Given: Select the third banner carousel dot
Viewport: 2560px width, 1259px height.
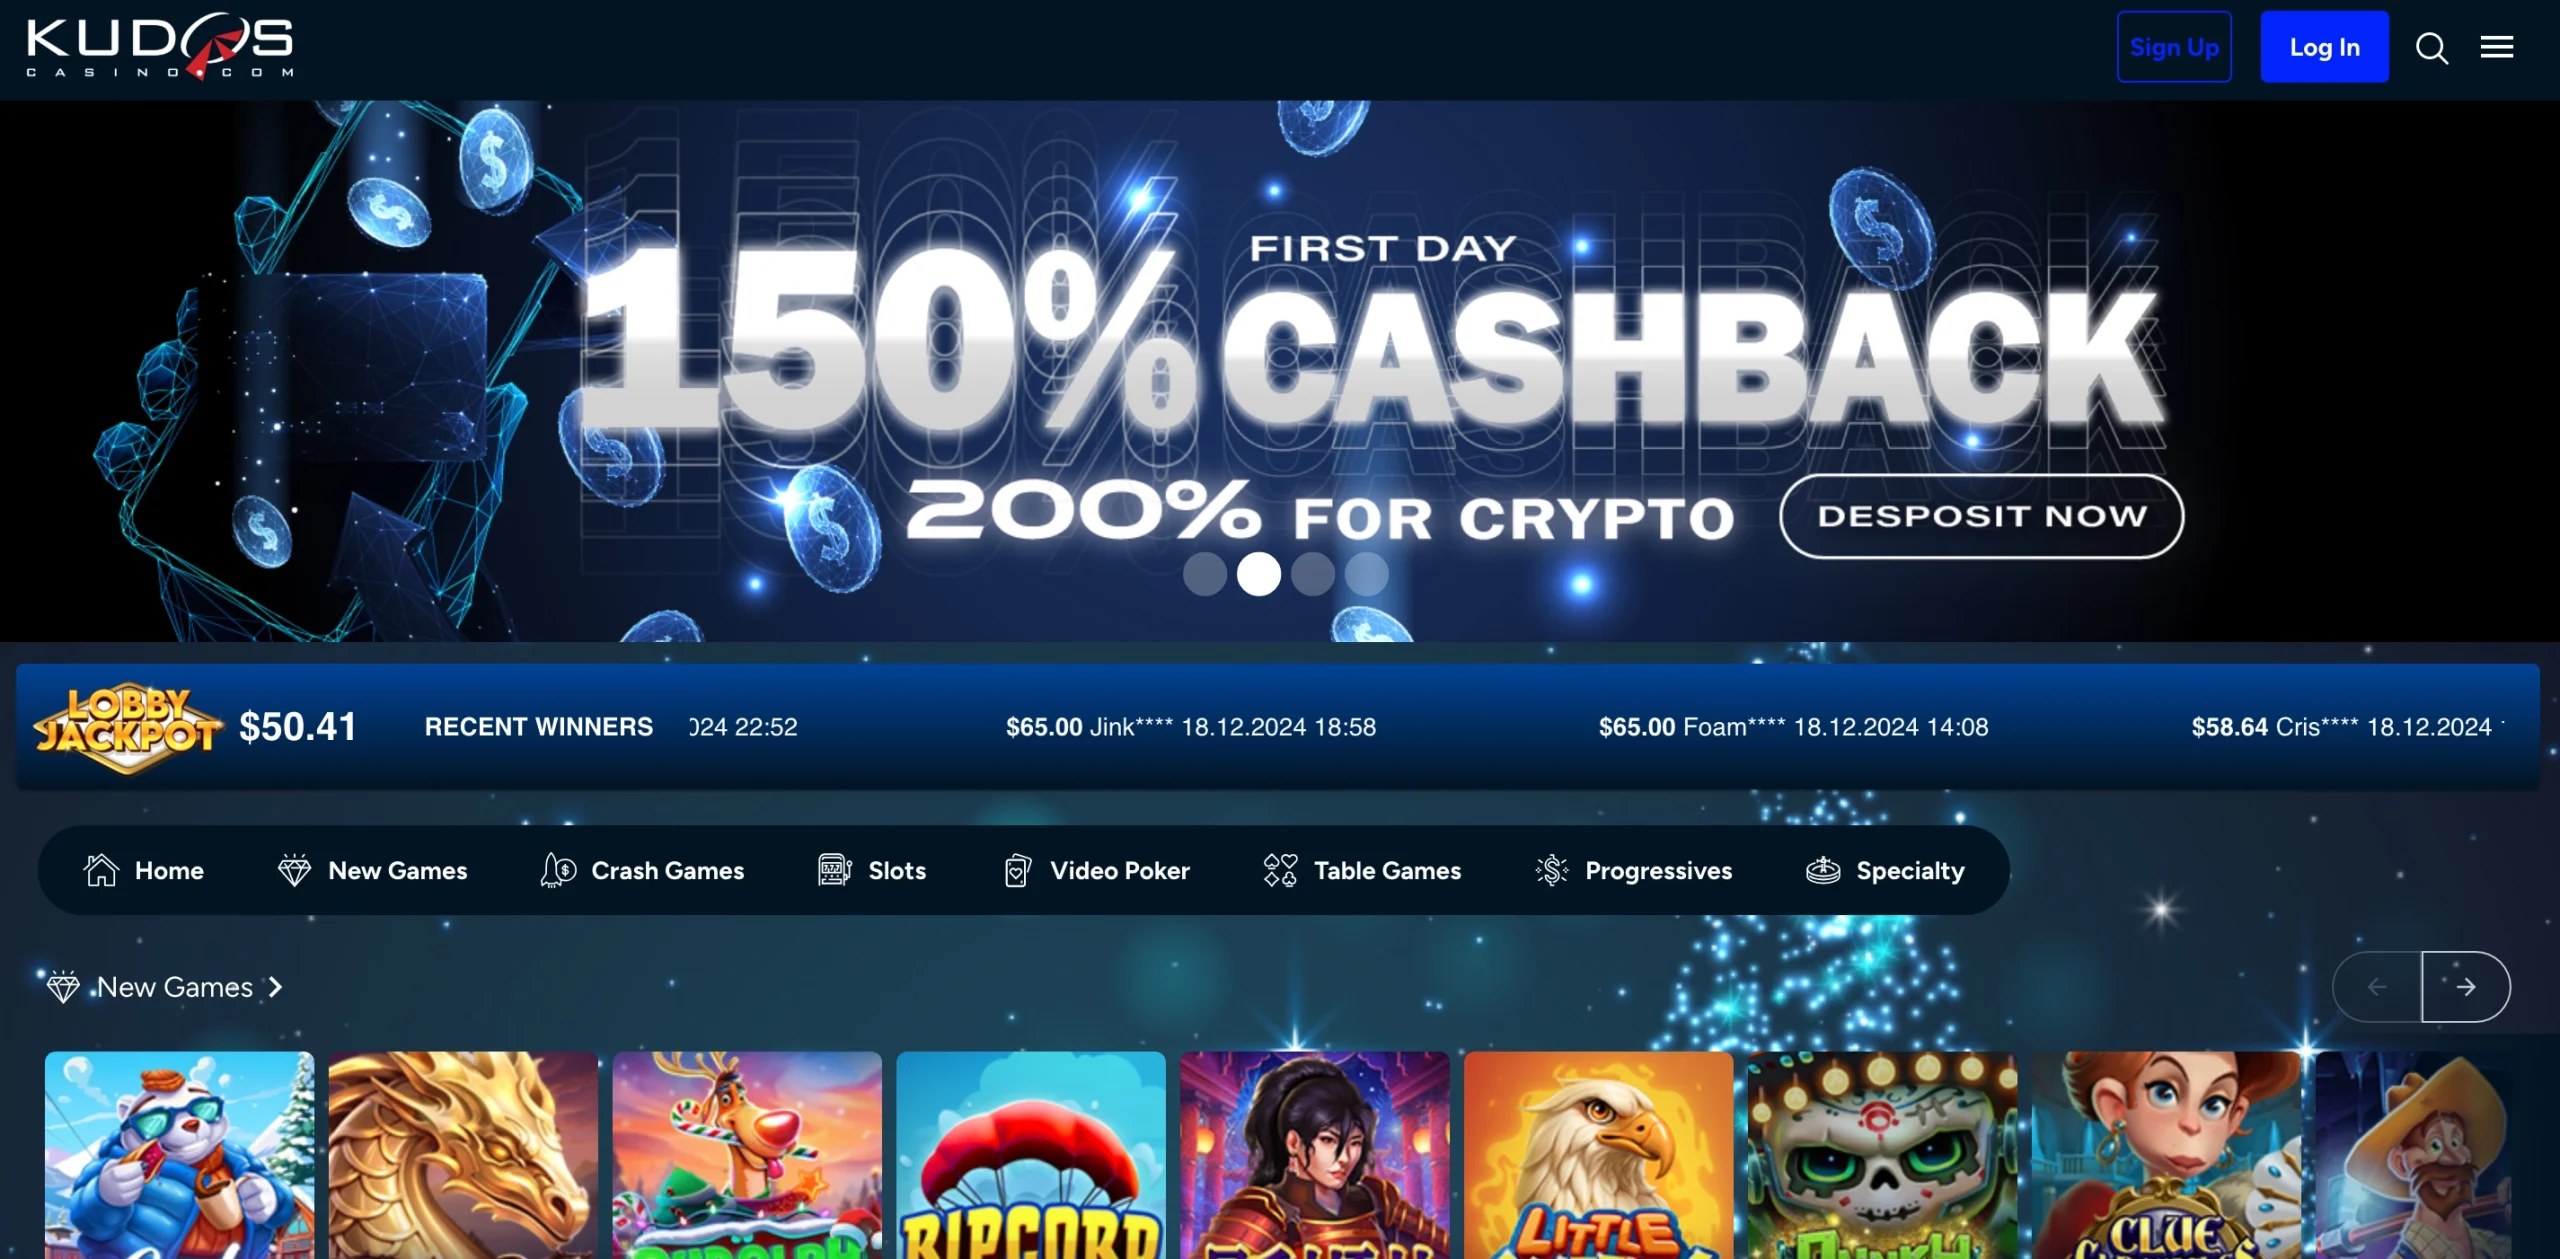Looking at the screenshot, I should pos(1312,574).
